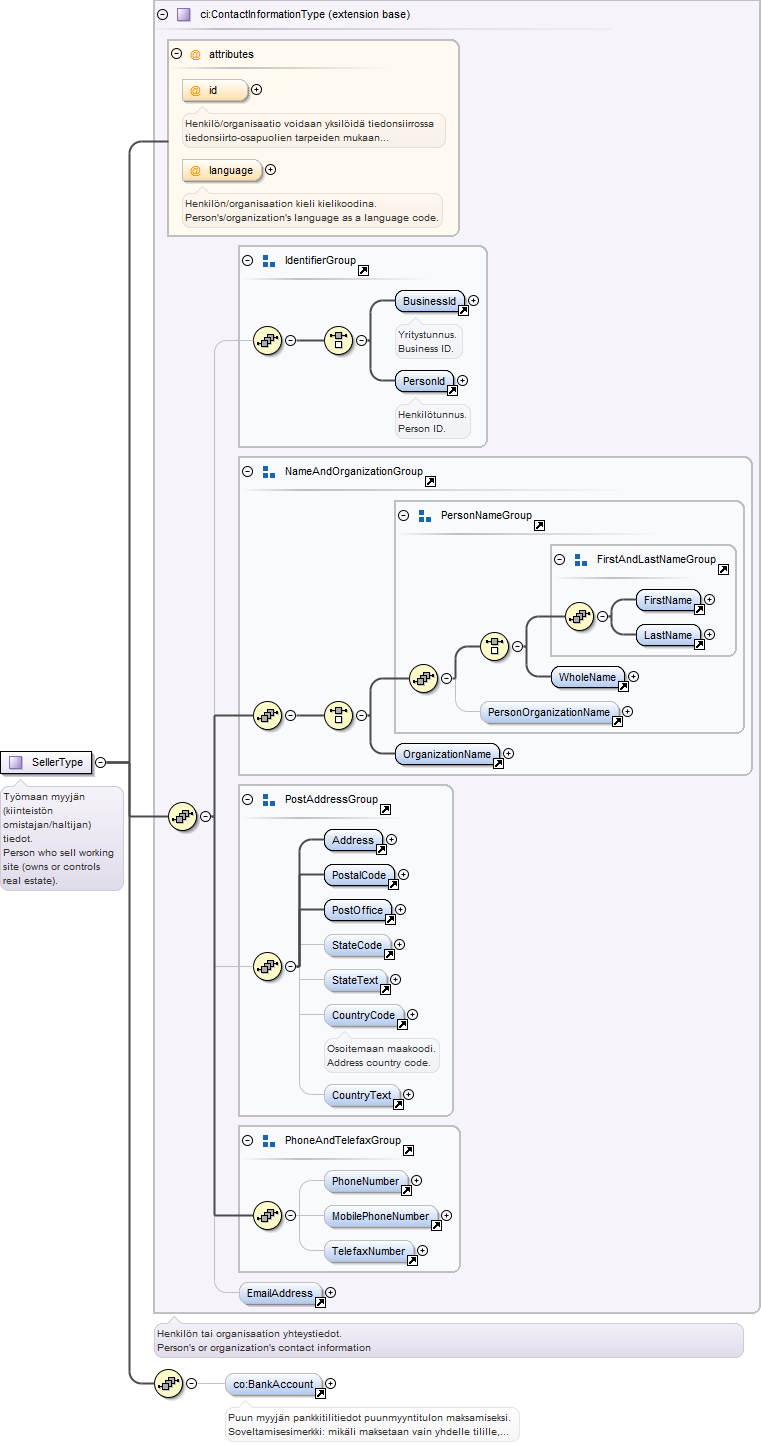This screenshot has width=762, height=1445.
Task: Click the sequence icon inside PostAddressGroup
Action: tap(267, 966)
